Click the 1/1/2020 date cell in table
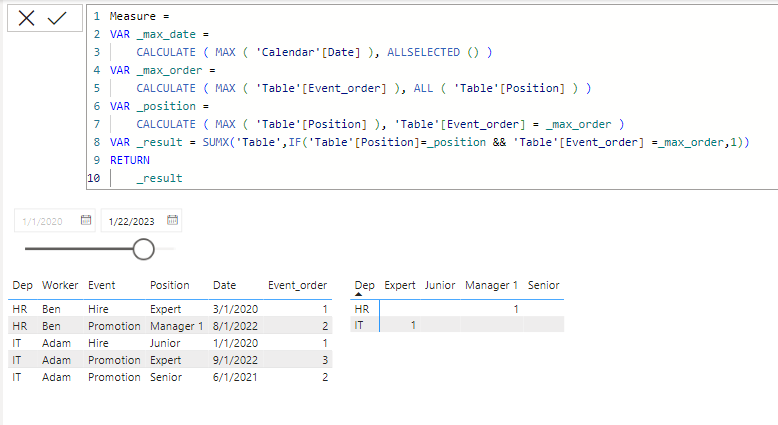The height and width of the screenshot is (425, 778). pyautogui.click(x=235, y=343)
